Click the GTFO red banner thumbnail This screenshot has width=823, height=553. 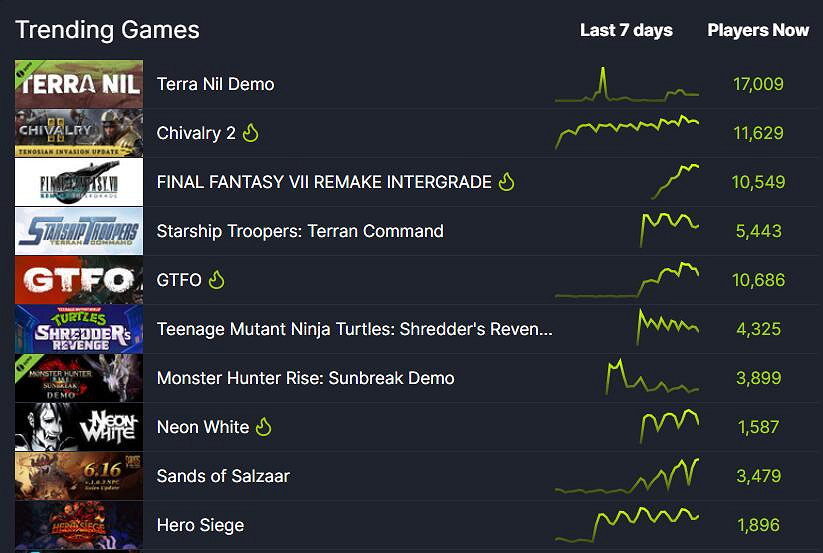pos(79,280)
